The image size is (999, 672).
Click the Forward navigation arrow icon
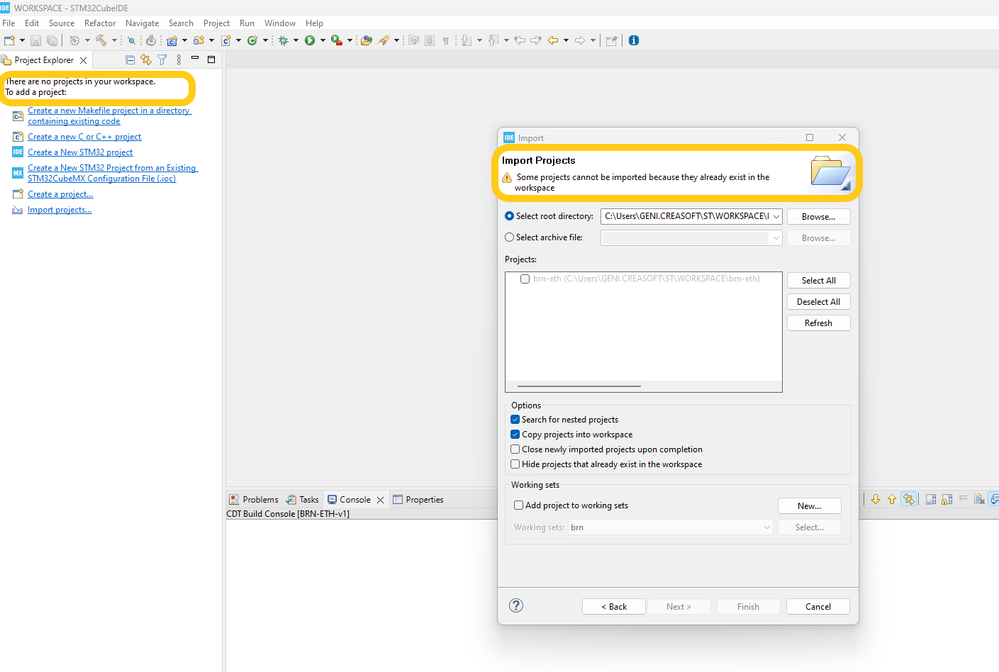pyautogui.click(x=580, y=40)
